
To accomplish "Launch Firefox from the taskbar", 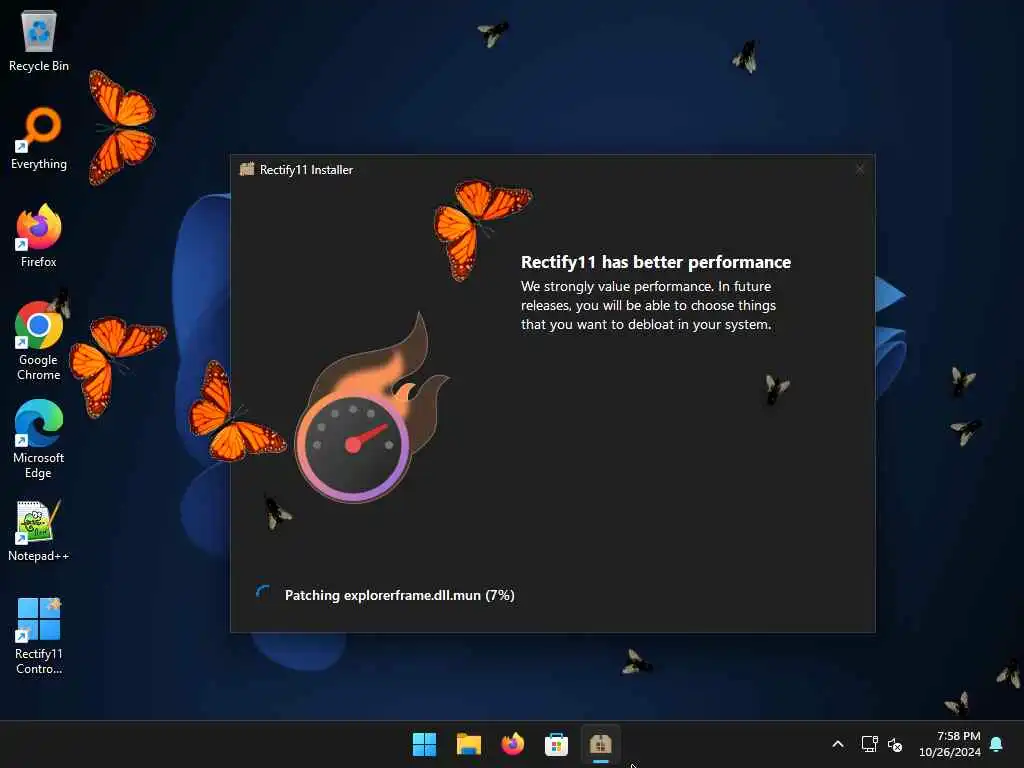I will click(x=513, y=744).
